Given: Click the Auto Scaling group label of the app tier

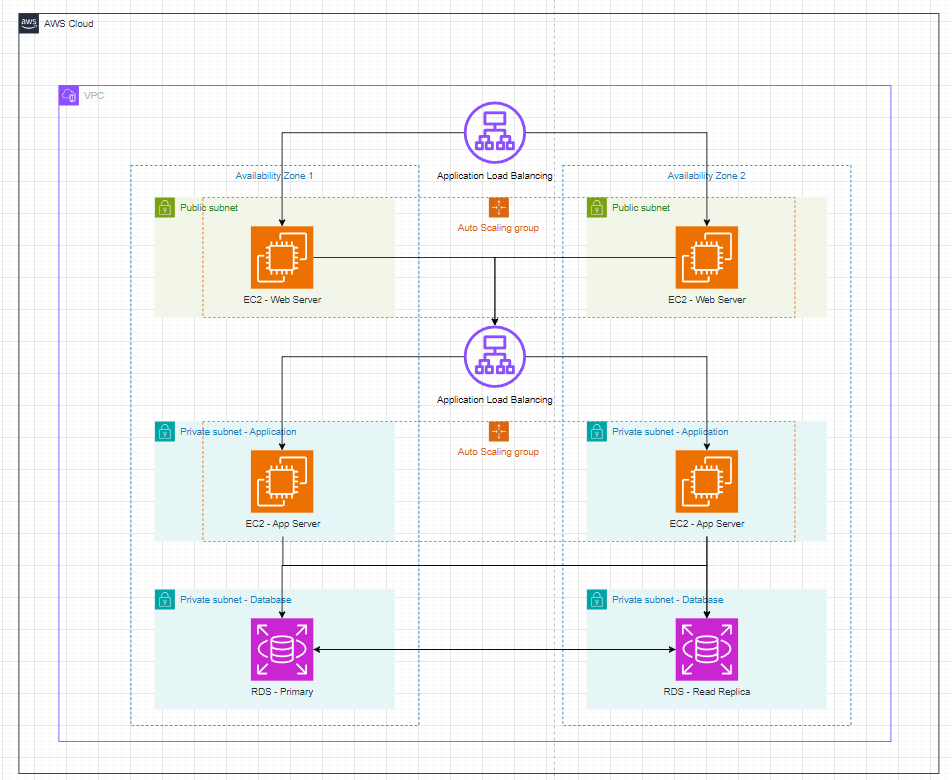Looking at the screenshot, I should [498, 452].
